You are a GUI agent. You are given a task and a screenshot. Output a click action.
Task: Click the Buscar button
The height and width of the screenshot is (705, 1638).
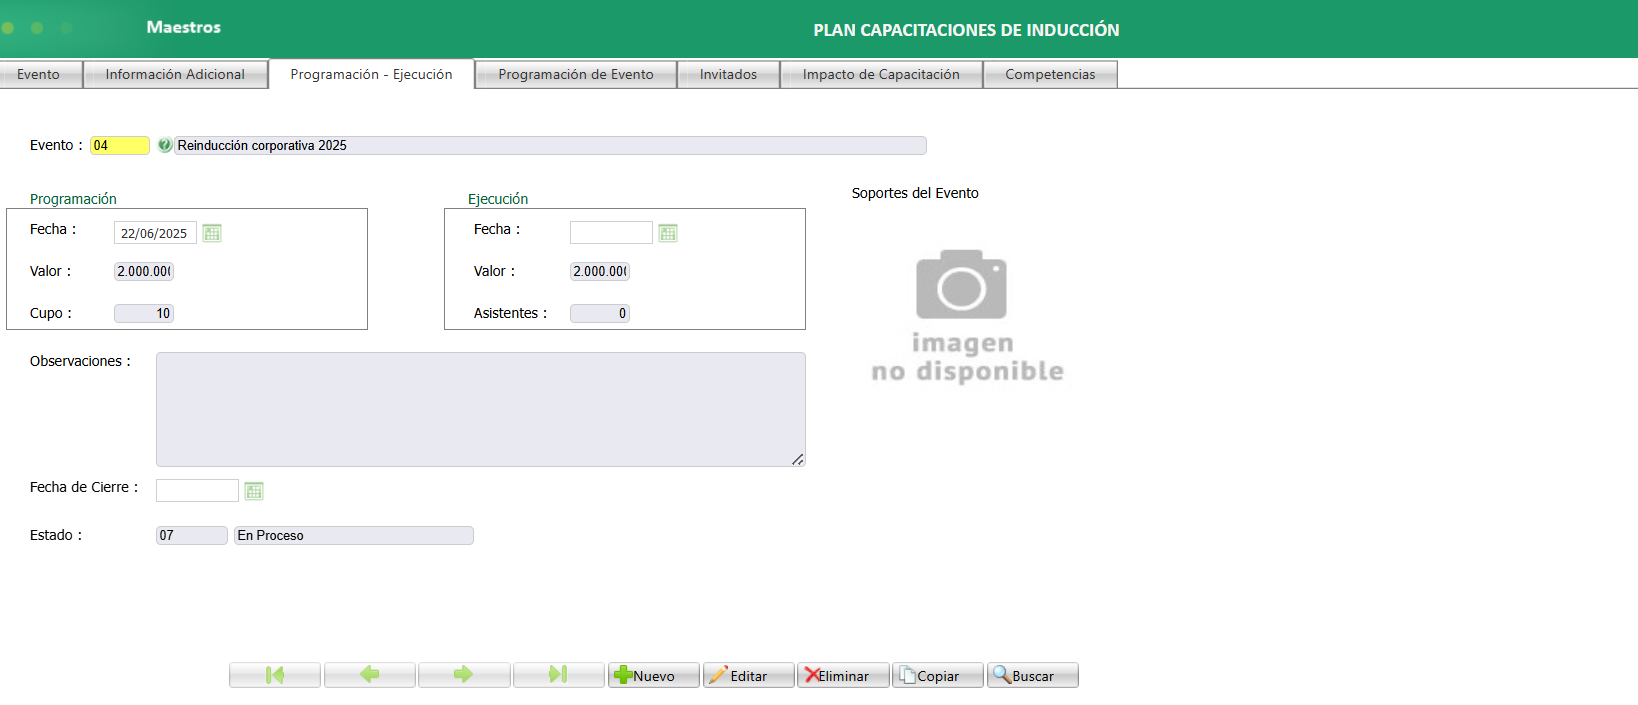pos(1033,675)
